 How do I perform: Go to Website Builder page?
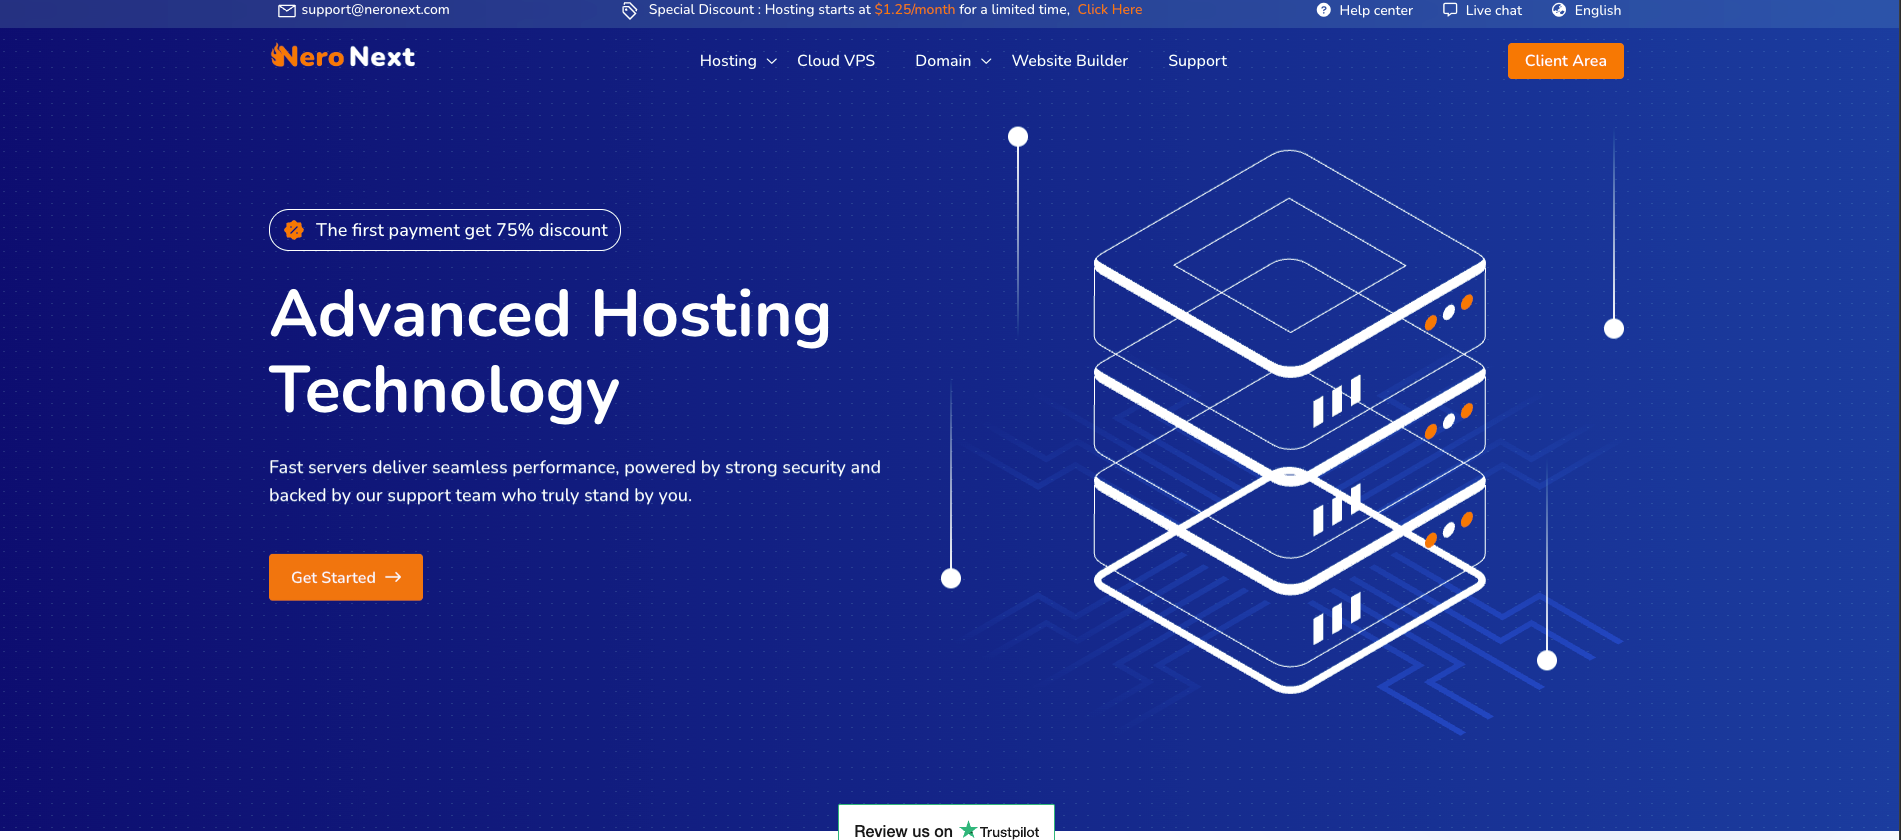pyautogui.click(x=1069, y=61)
